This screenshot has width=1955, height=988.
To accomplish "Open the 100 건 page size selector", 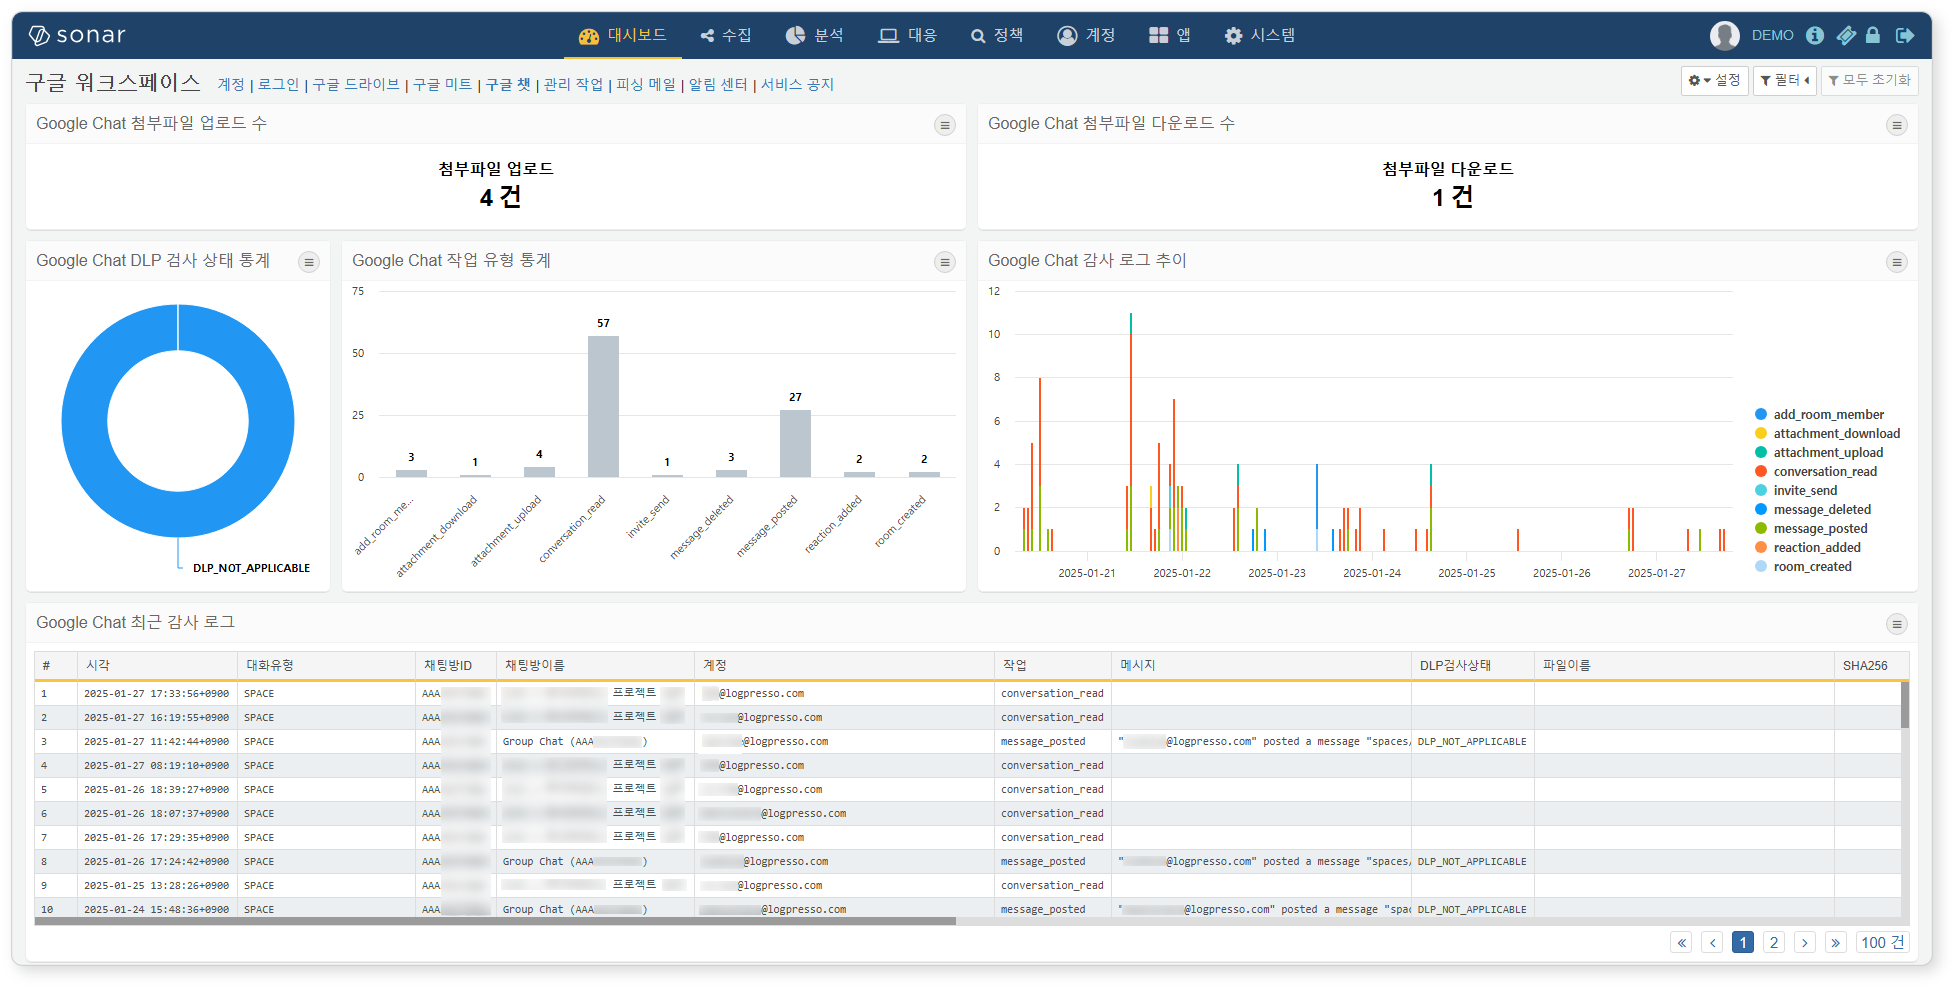I will coord(1883,943).
